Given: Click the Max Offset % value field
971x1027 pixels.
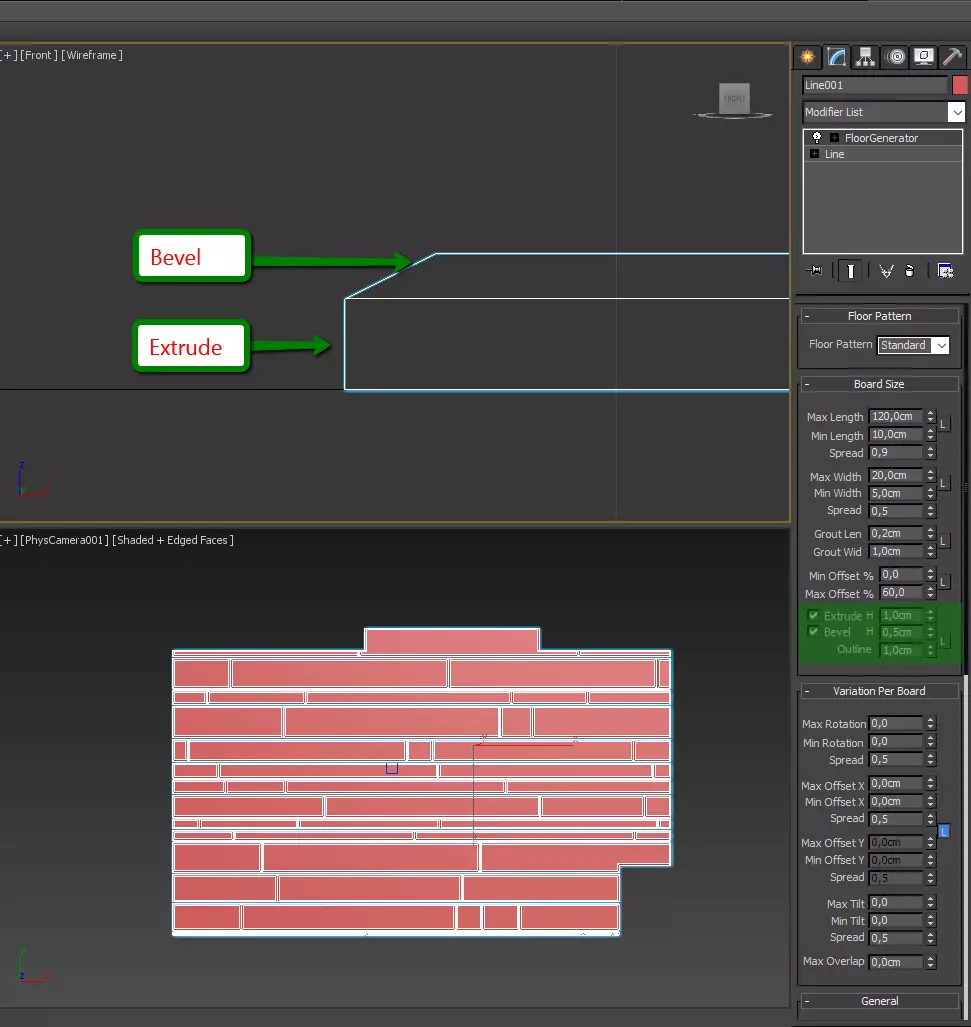Looking at the screenshot, I should point(901,592).
